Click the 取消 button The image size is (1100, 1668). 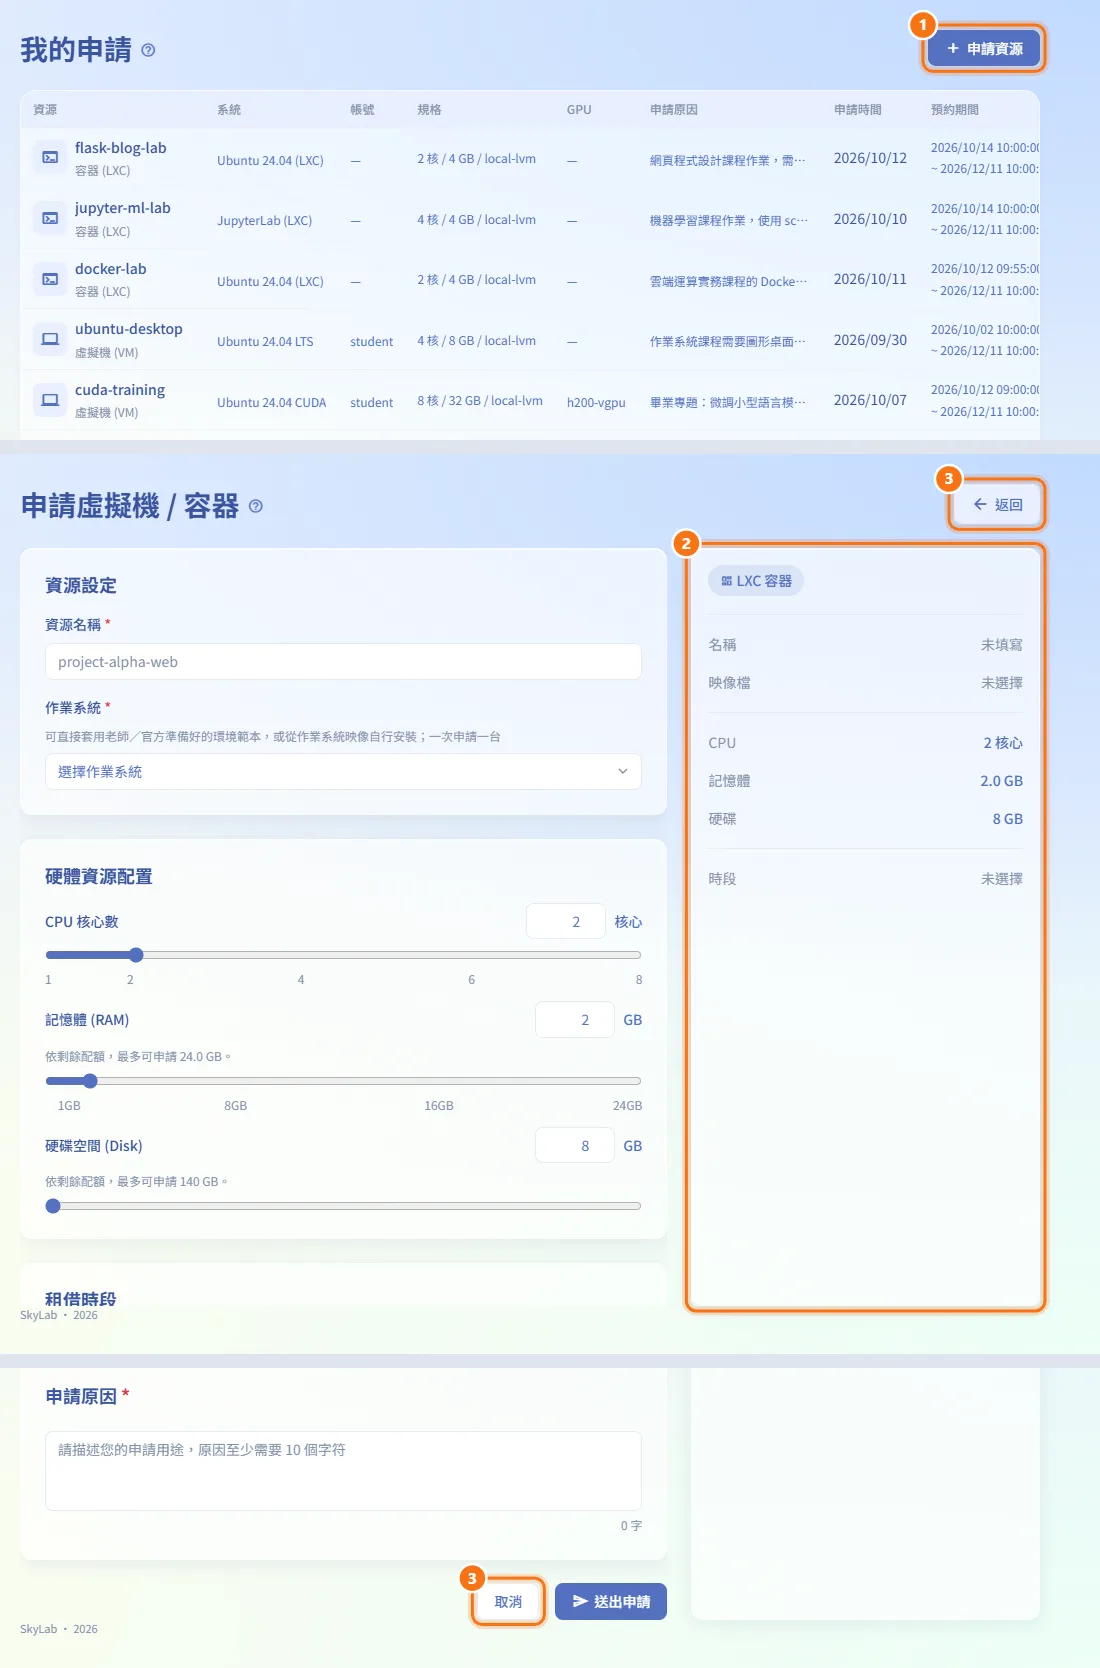coord(508,1602)
